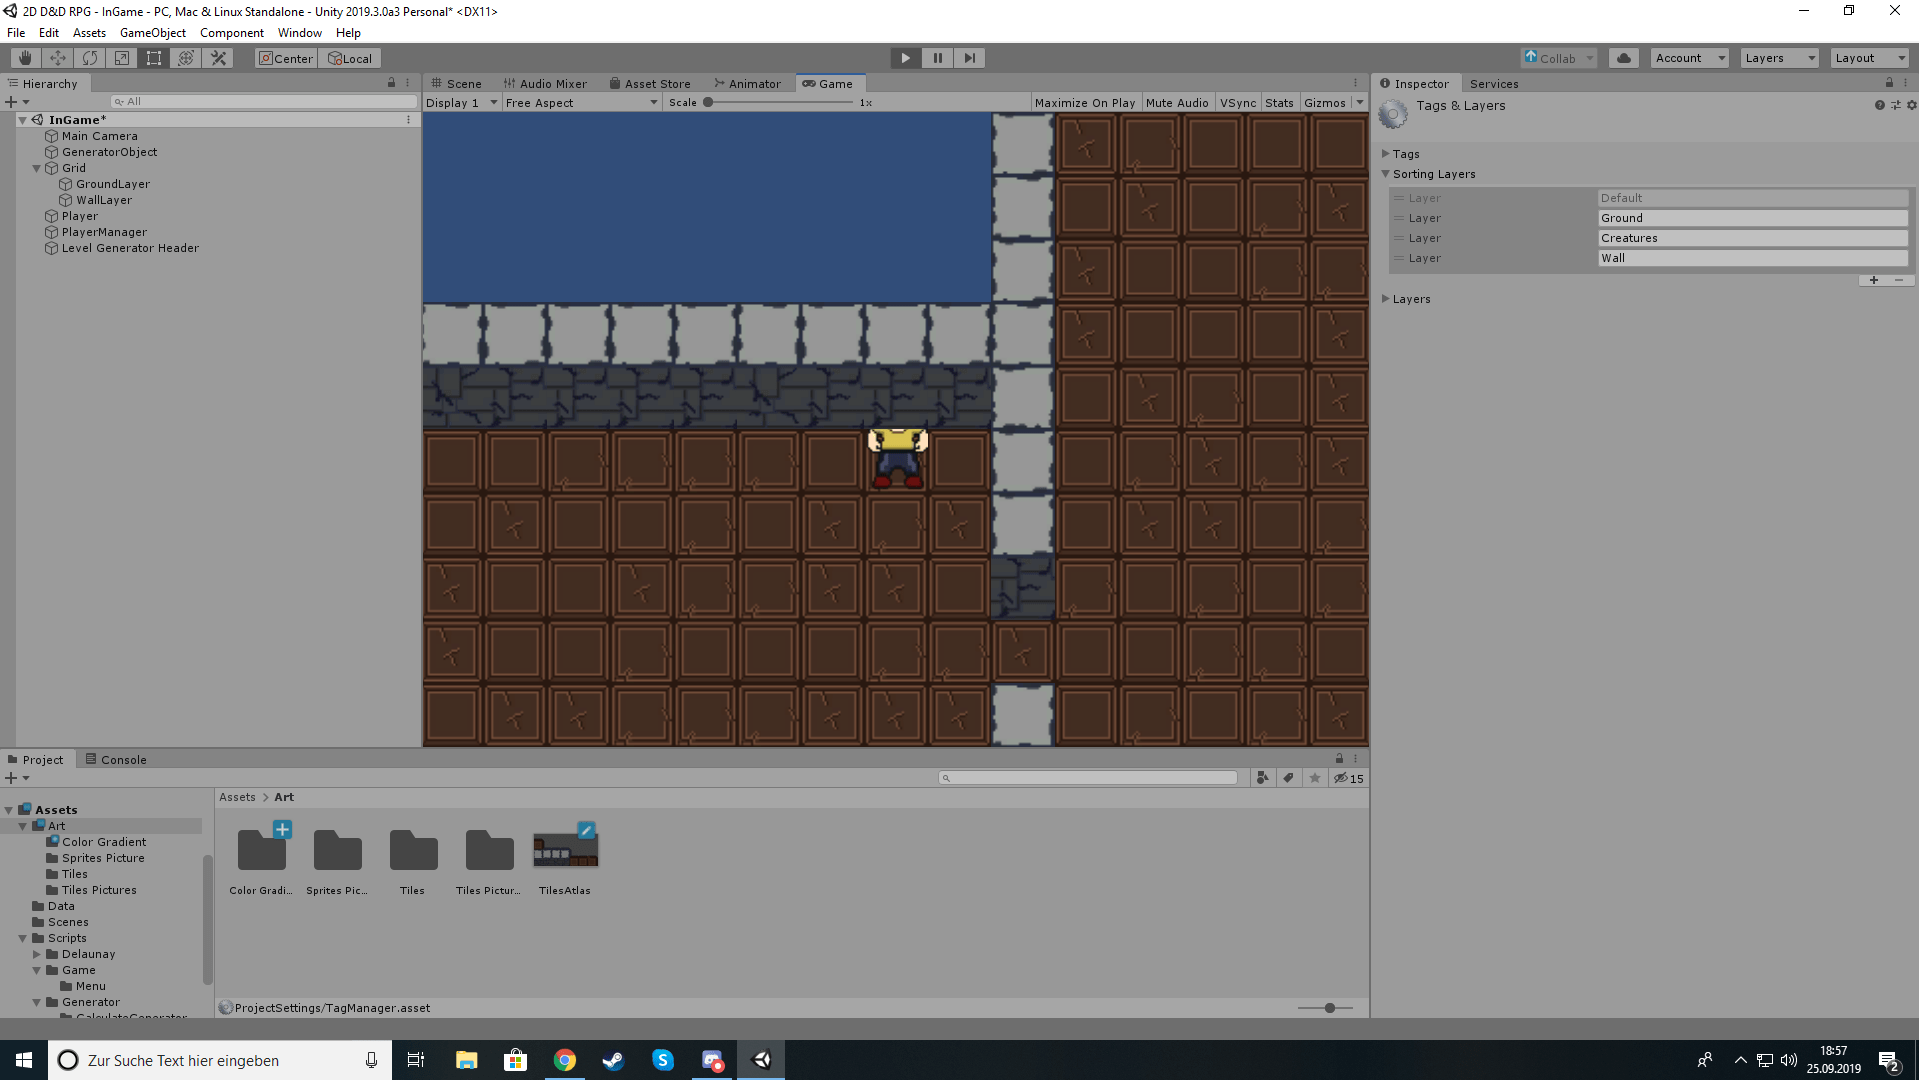The height and width of the screenshot is (1080, 1919).
Task: Open the Cloud services icon
Action: pos(1623,58)
